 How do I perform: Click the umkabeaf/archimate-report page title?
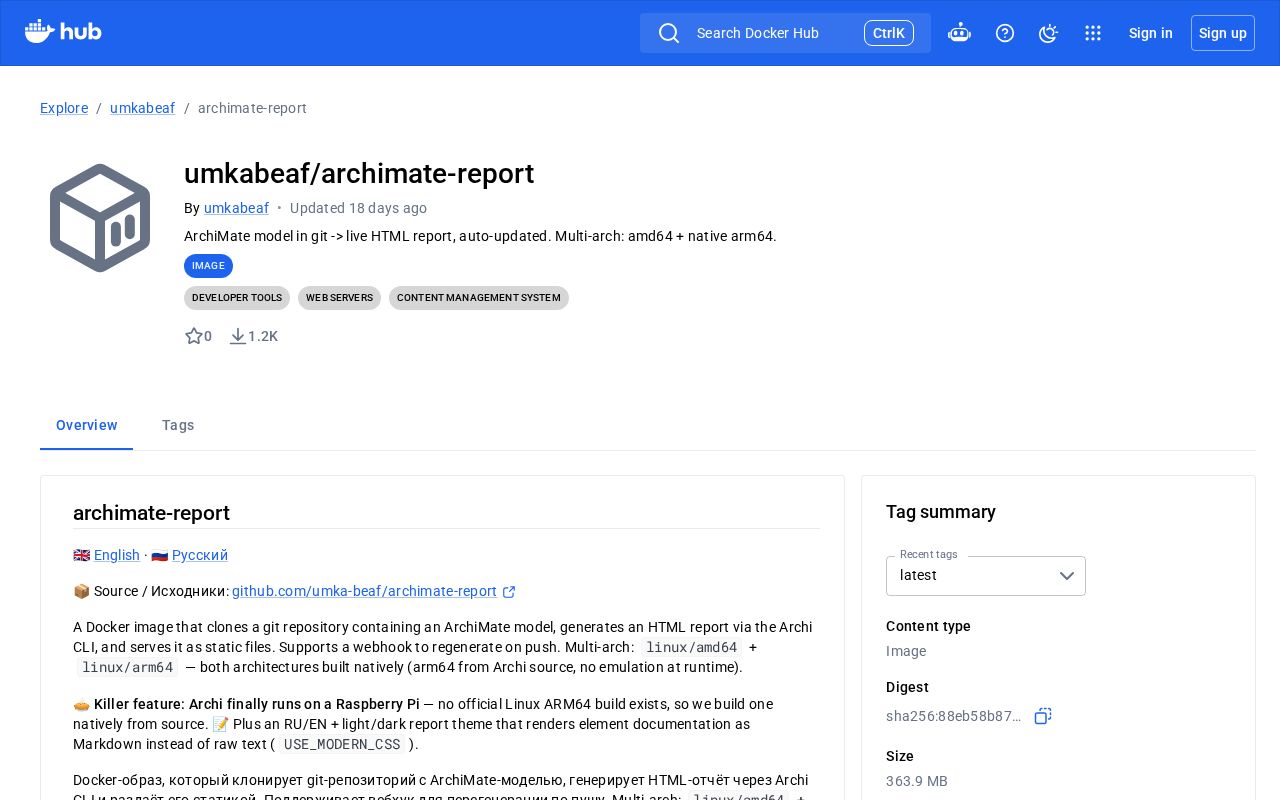(x=359, y=173)
